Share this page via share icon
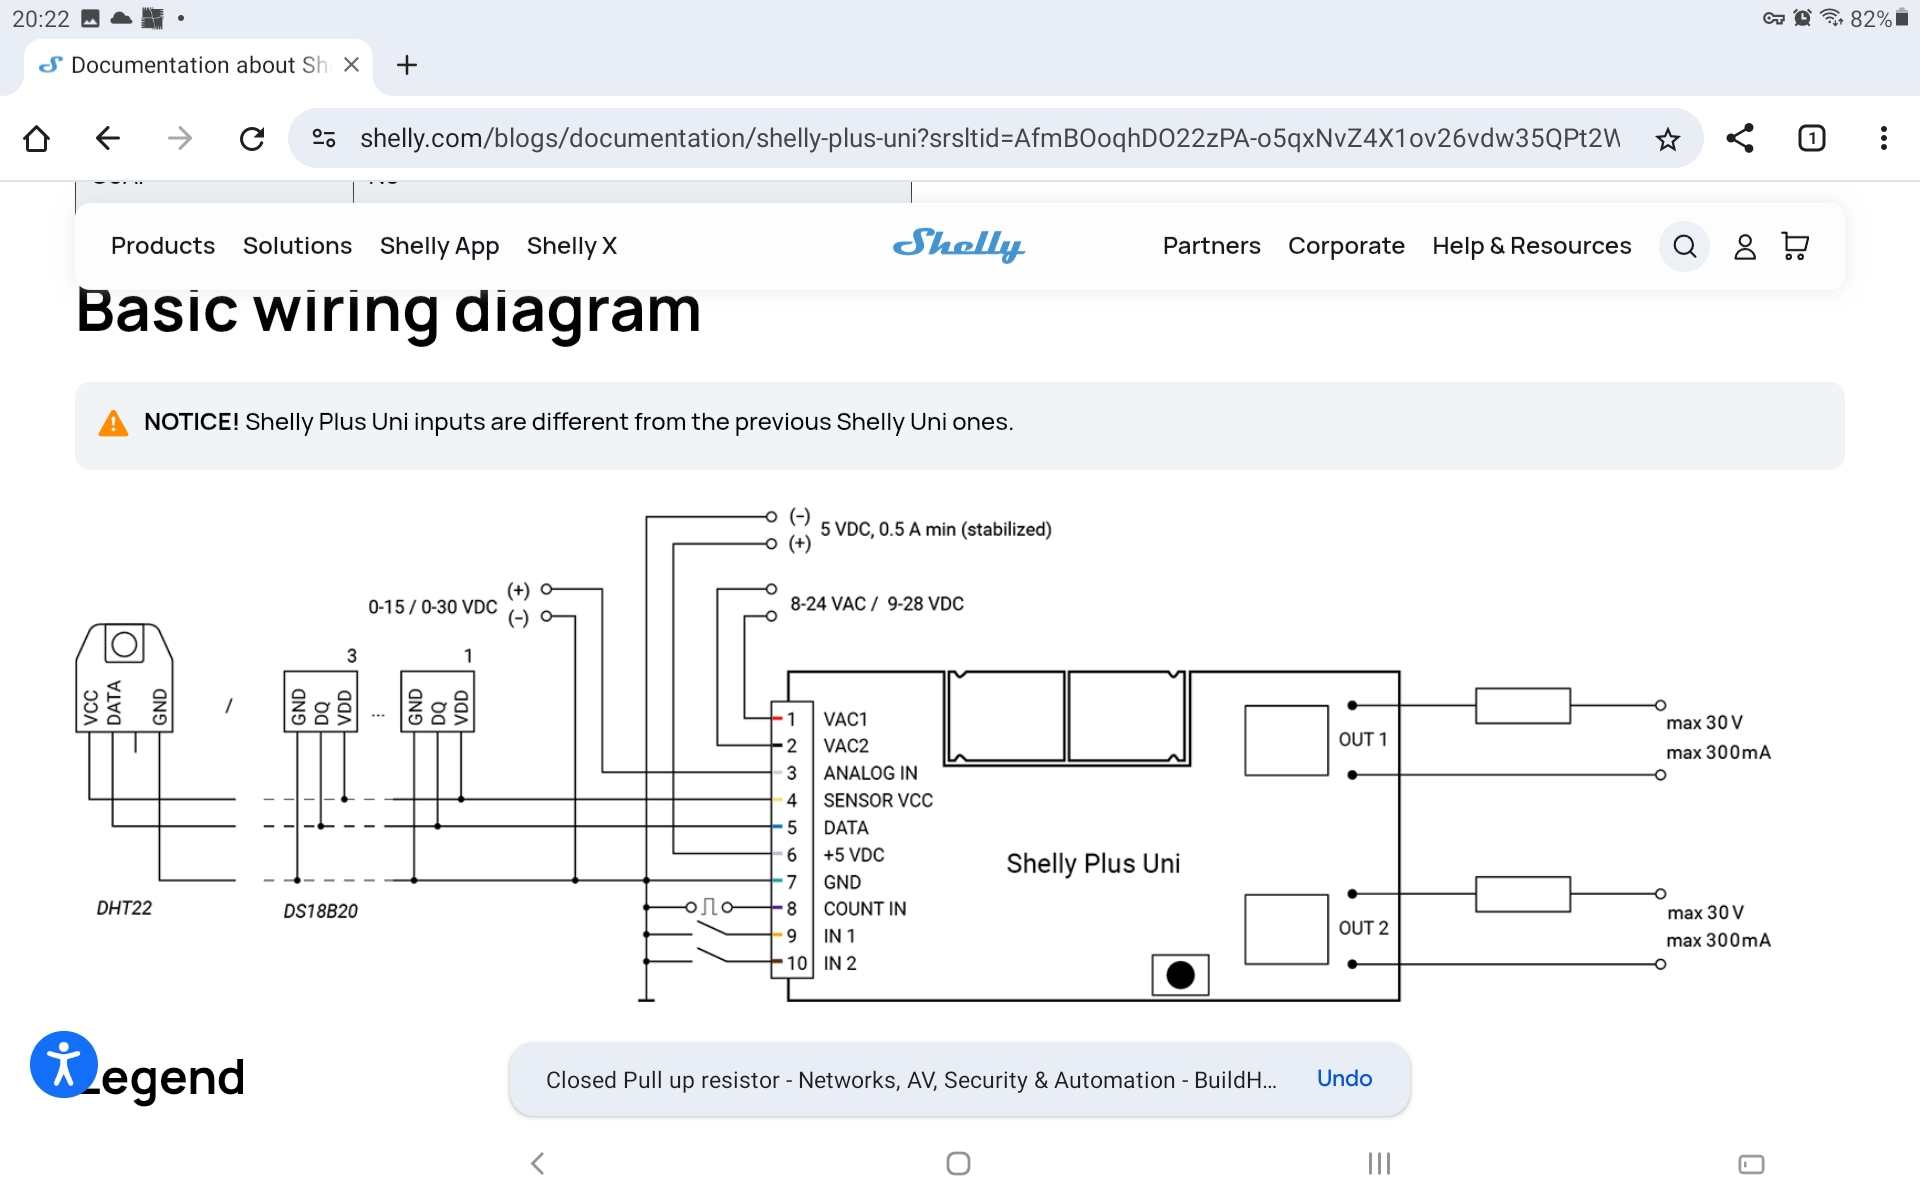 pos(1740,138)
